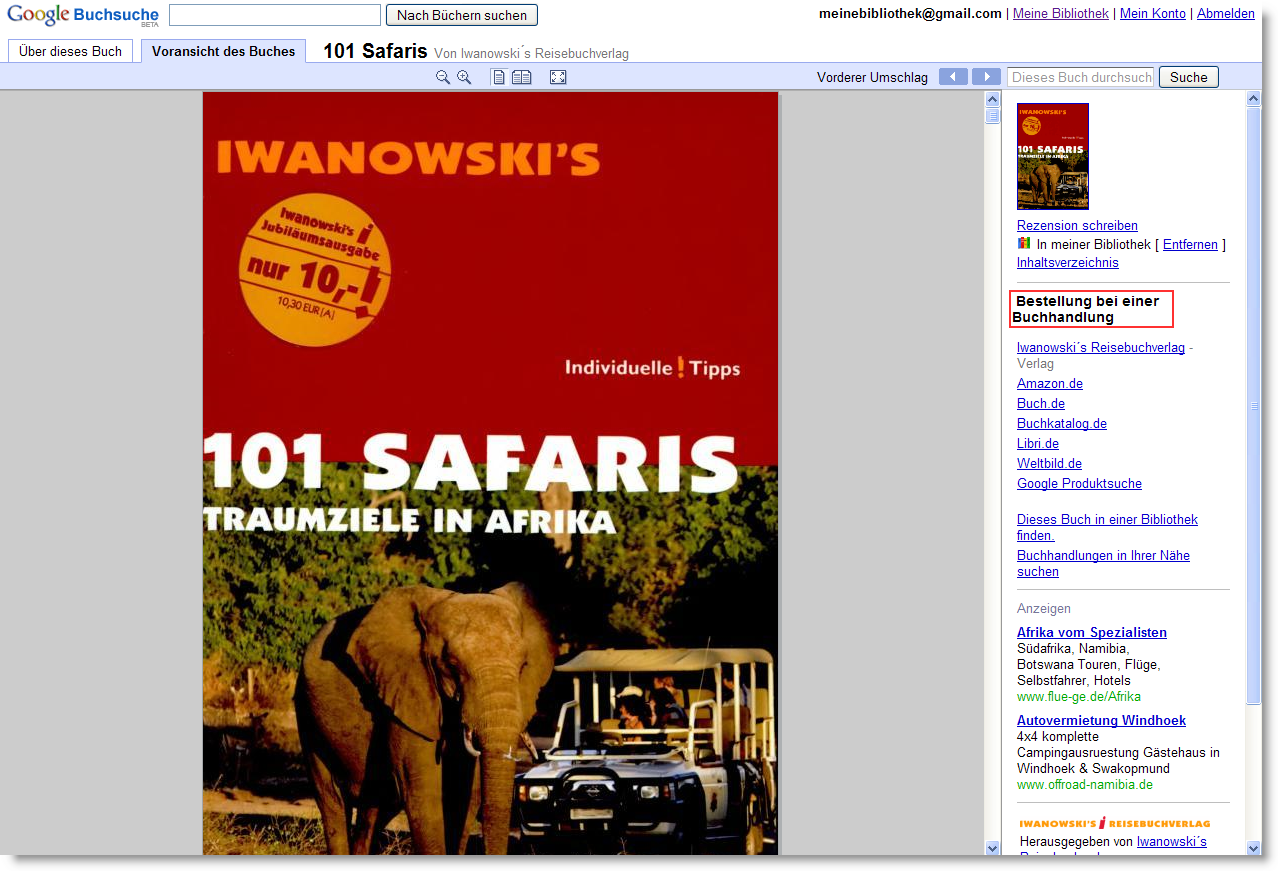Click the book viewer scroll-down arrow

[x=993, y=848]
